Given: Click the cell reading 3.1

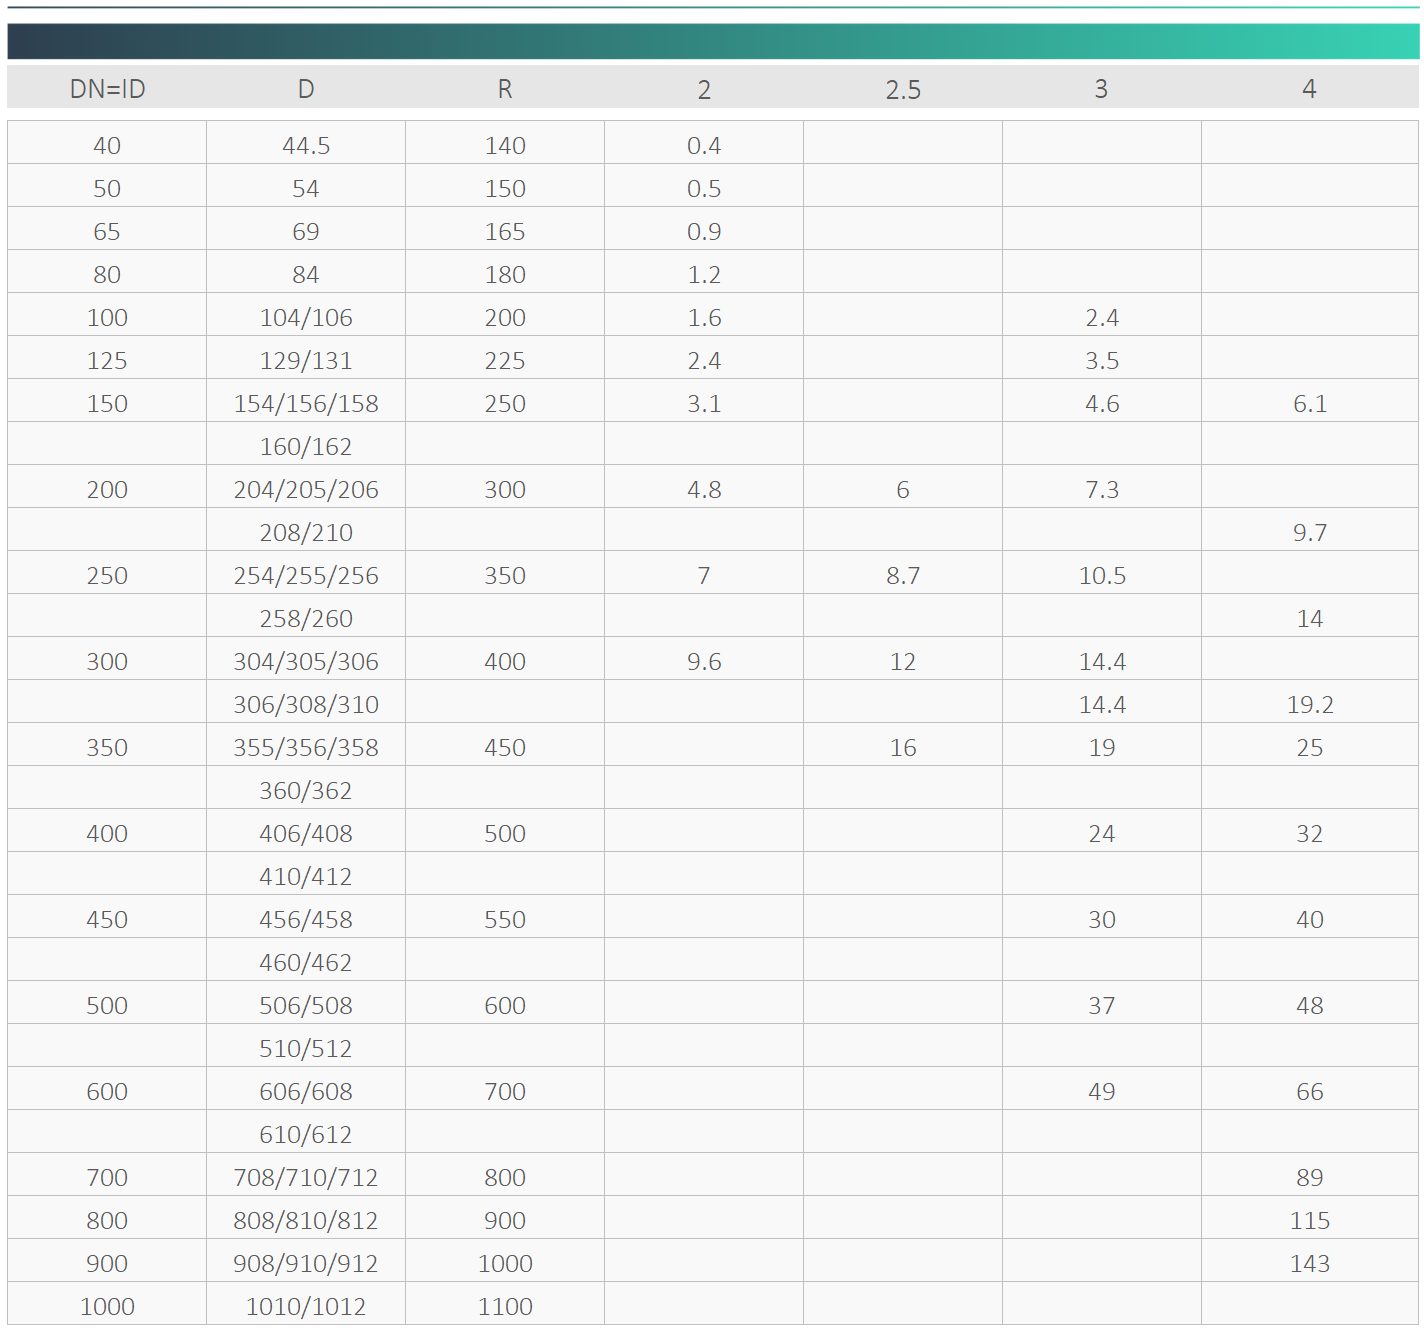Looking at the screenshot, I should pos(704,404).
